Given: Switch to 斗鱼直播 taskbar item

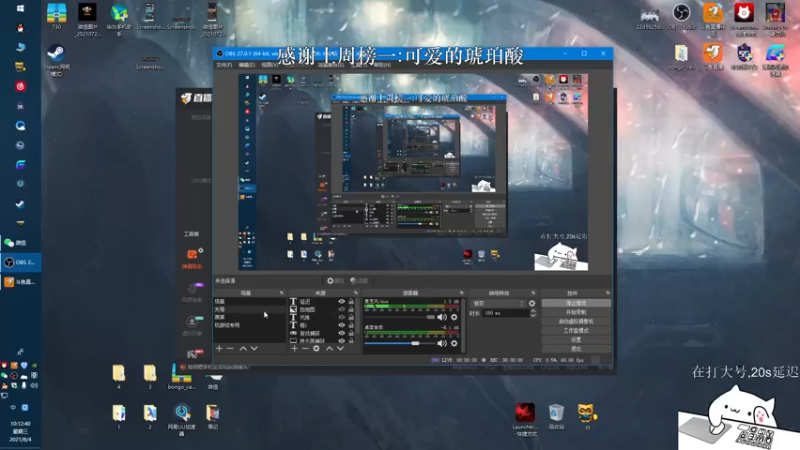Looking at the screenshot, I should point(20,282).
